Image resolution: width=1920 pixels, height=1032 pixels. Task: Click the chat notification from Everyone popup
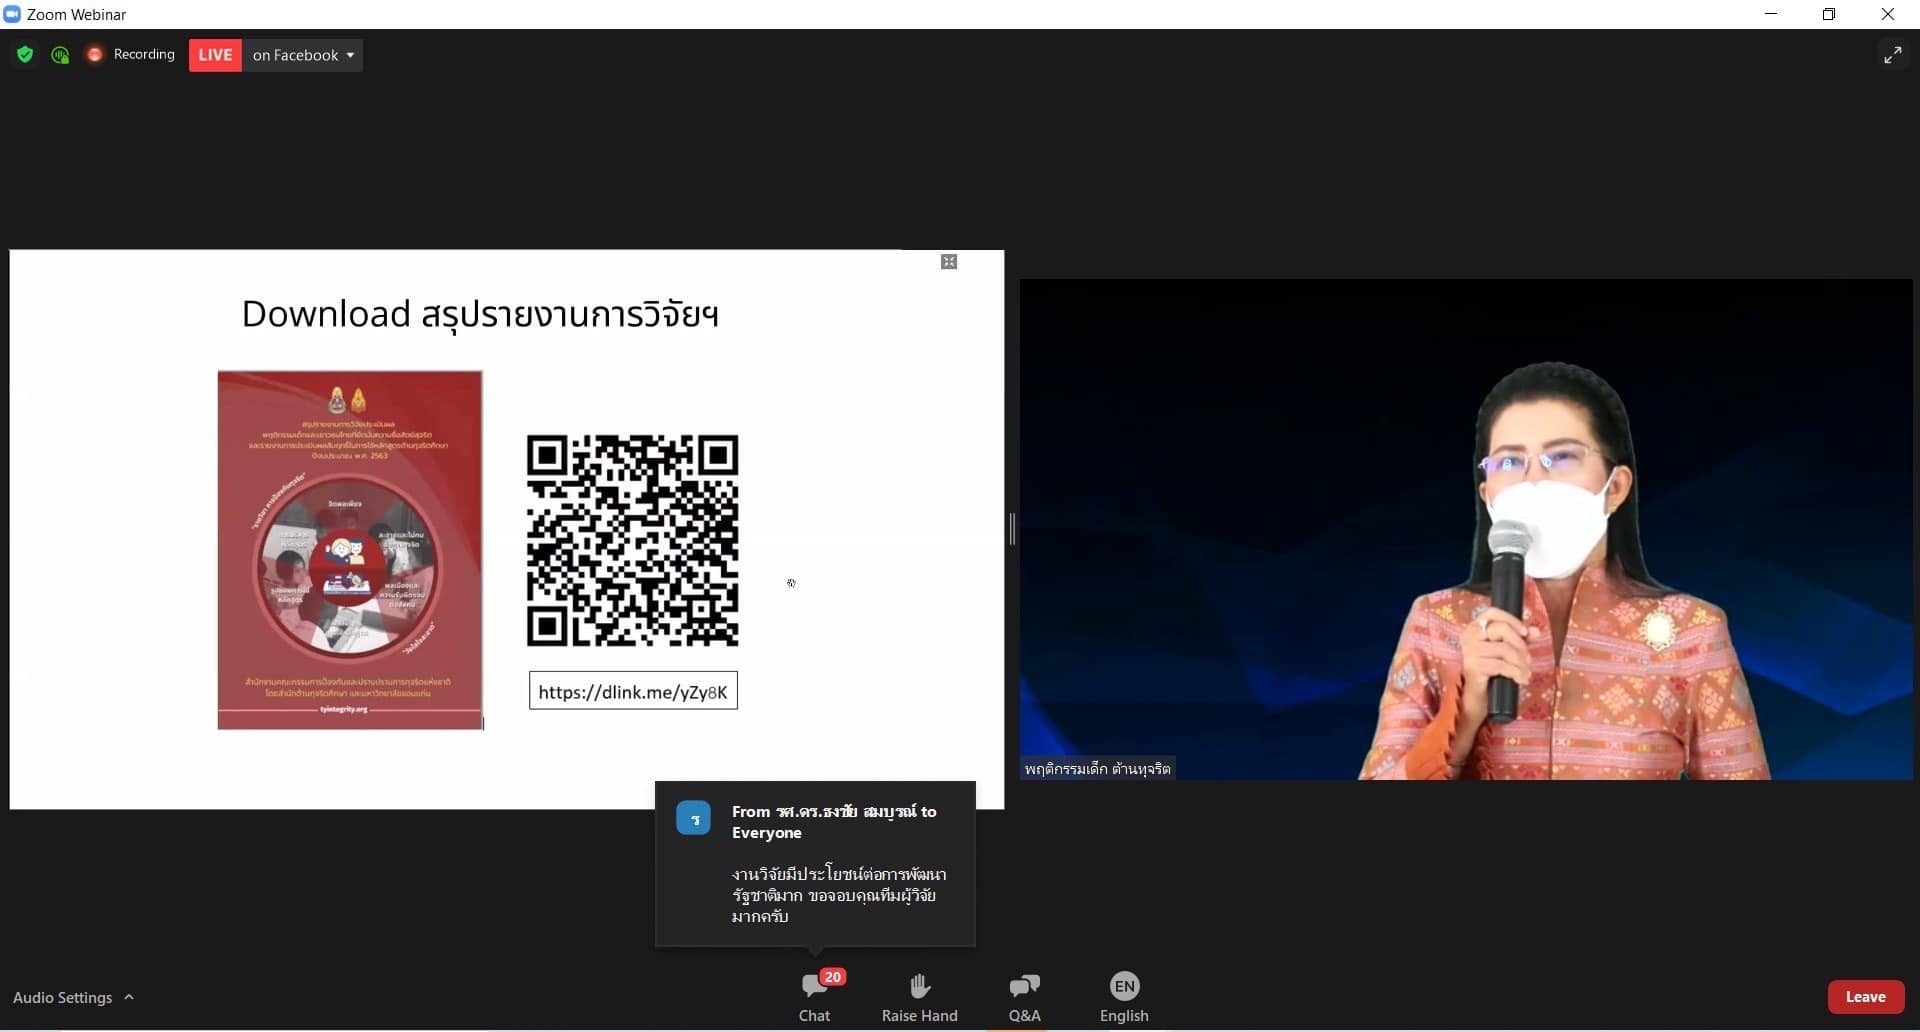[815, 864]
